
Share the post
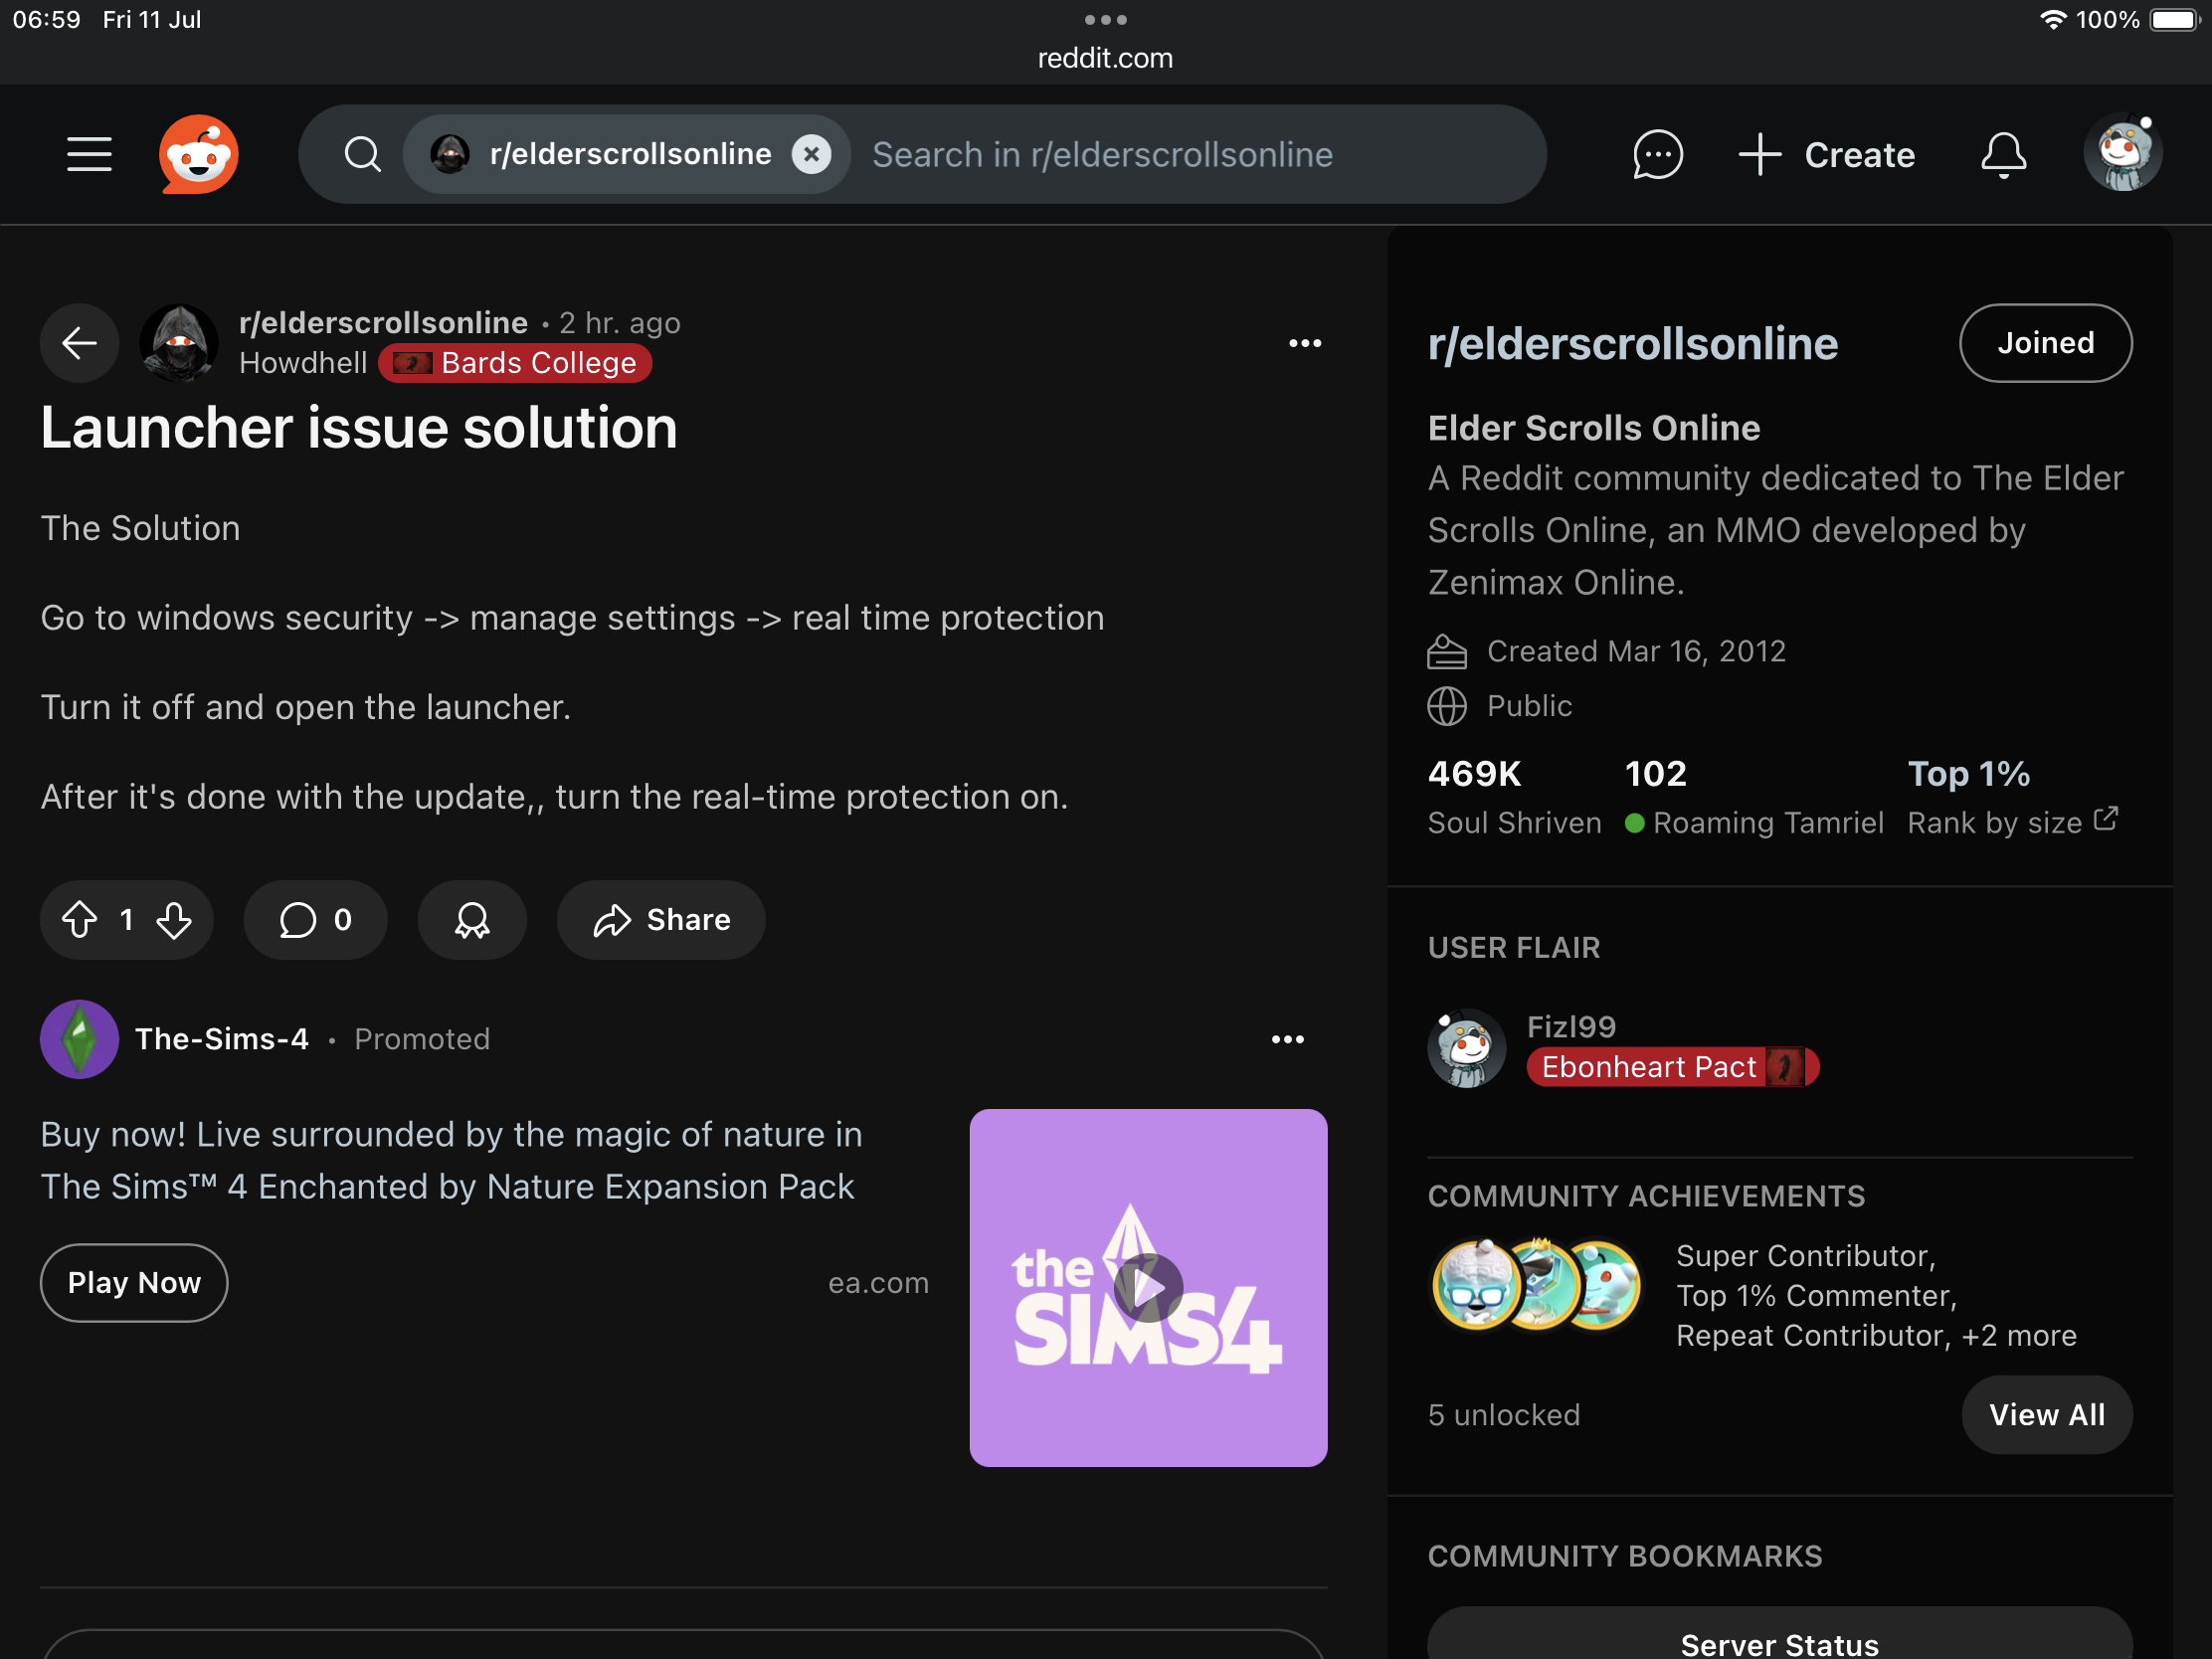pos(661,920)
